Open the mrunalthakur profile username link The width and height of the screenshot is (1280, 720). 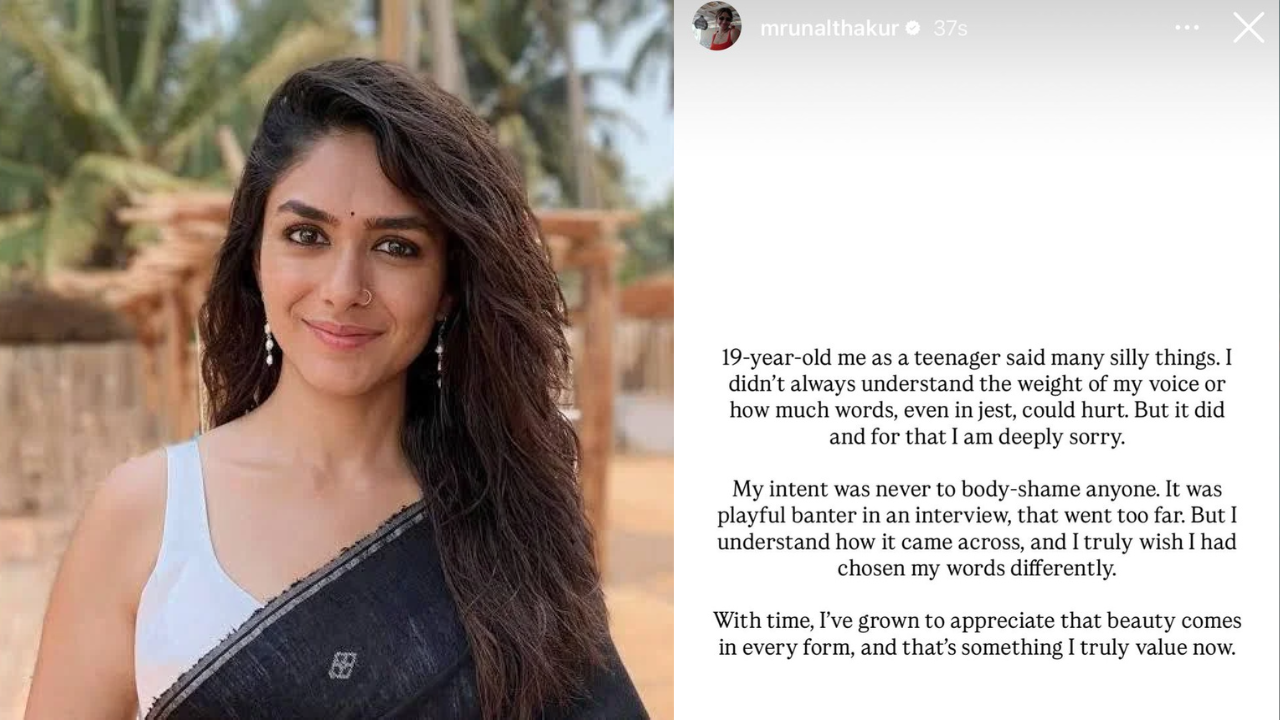coord(829,29)
